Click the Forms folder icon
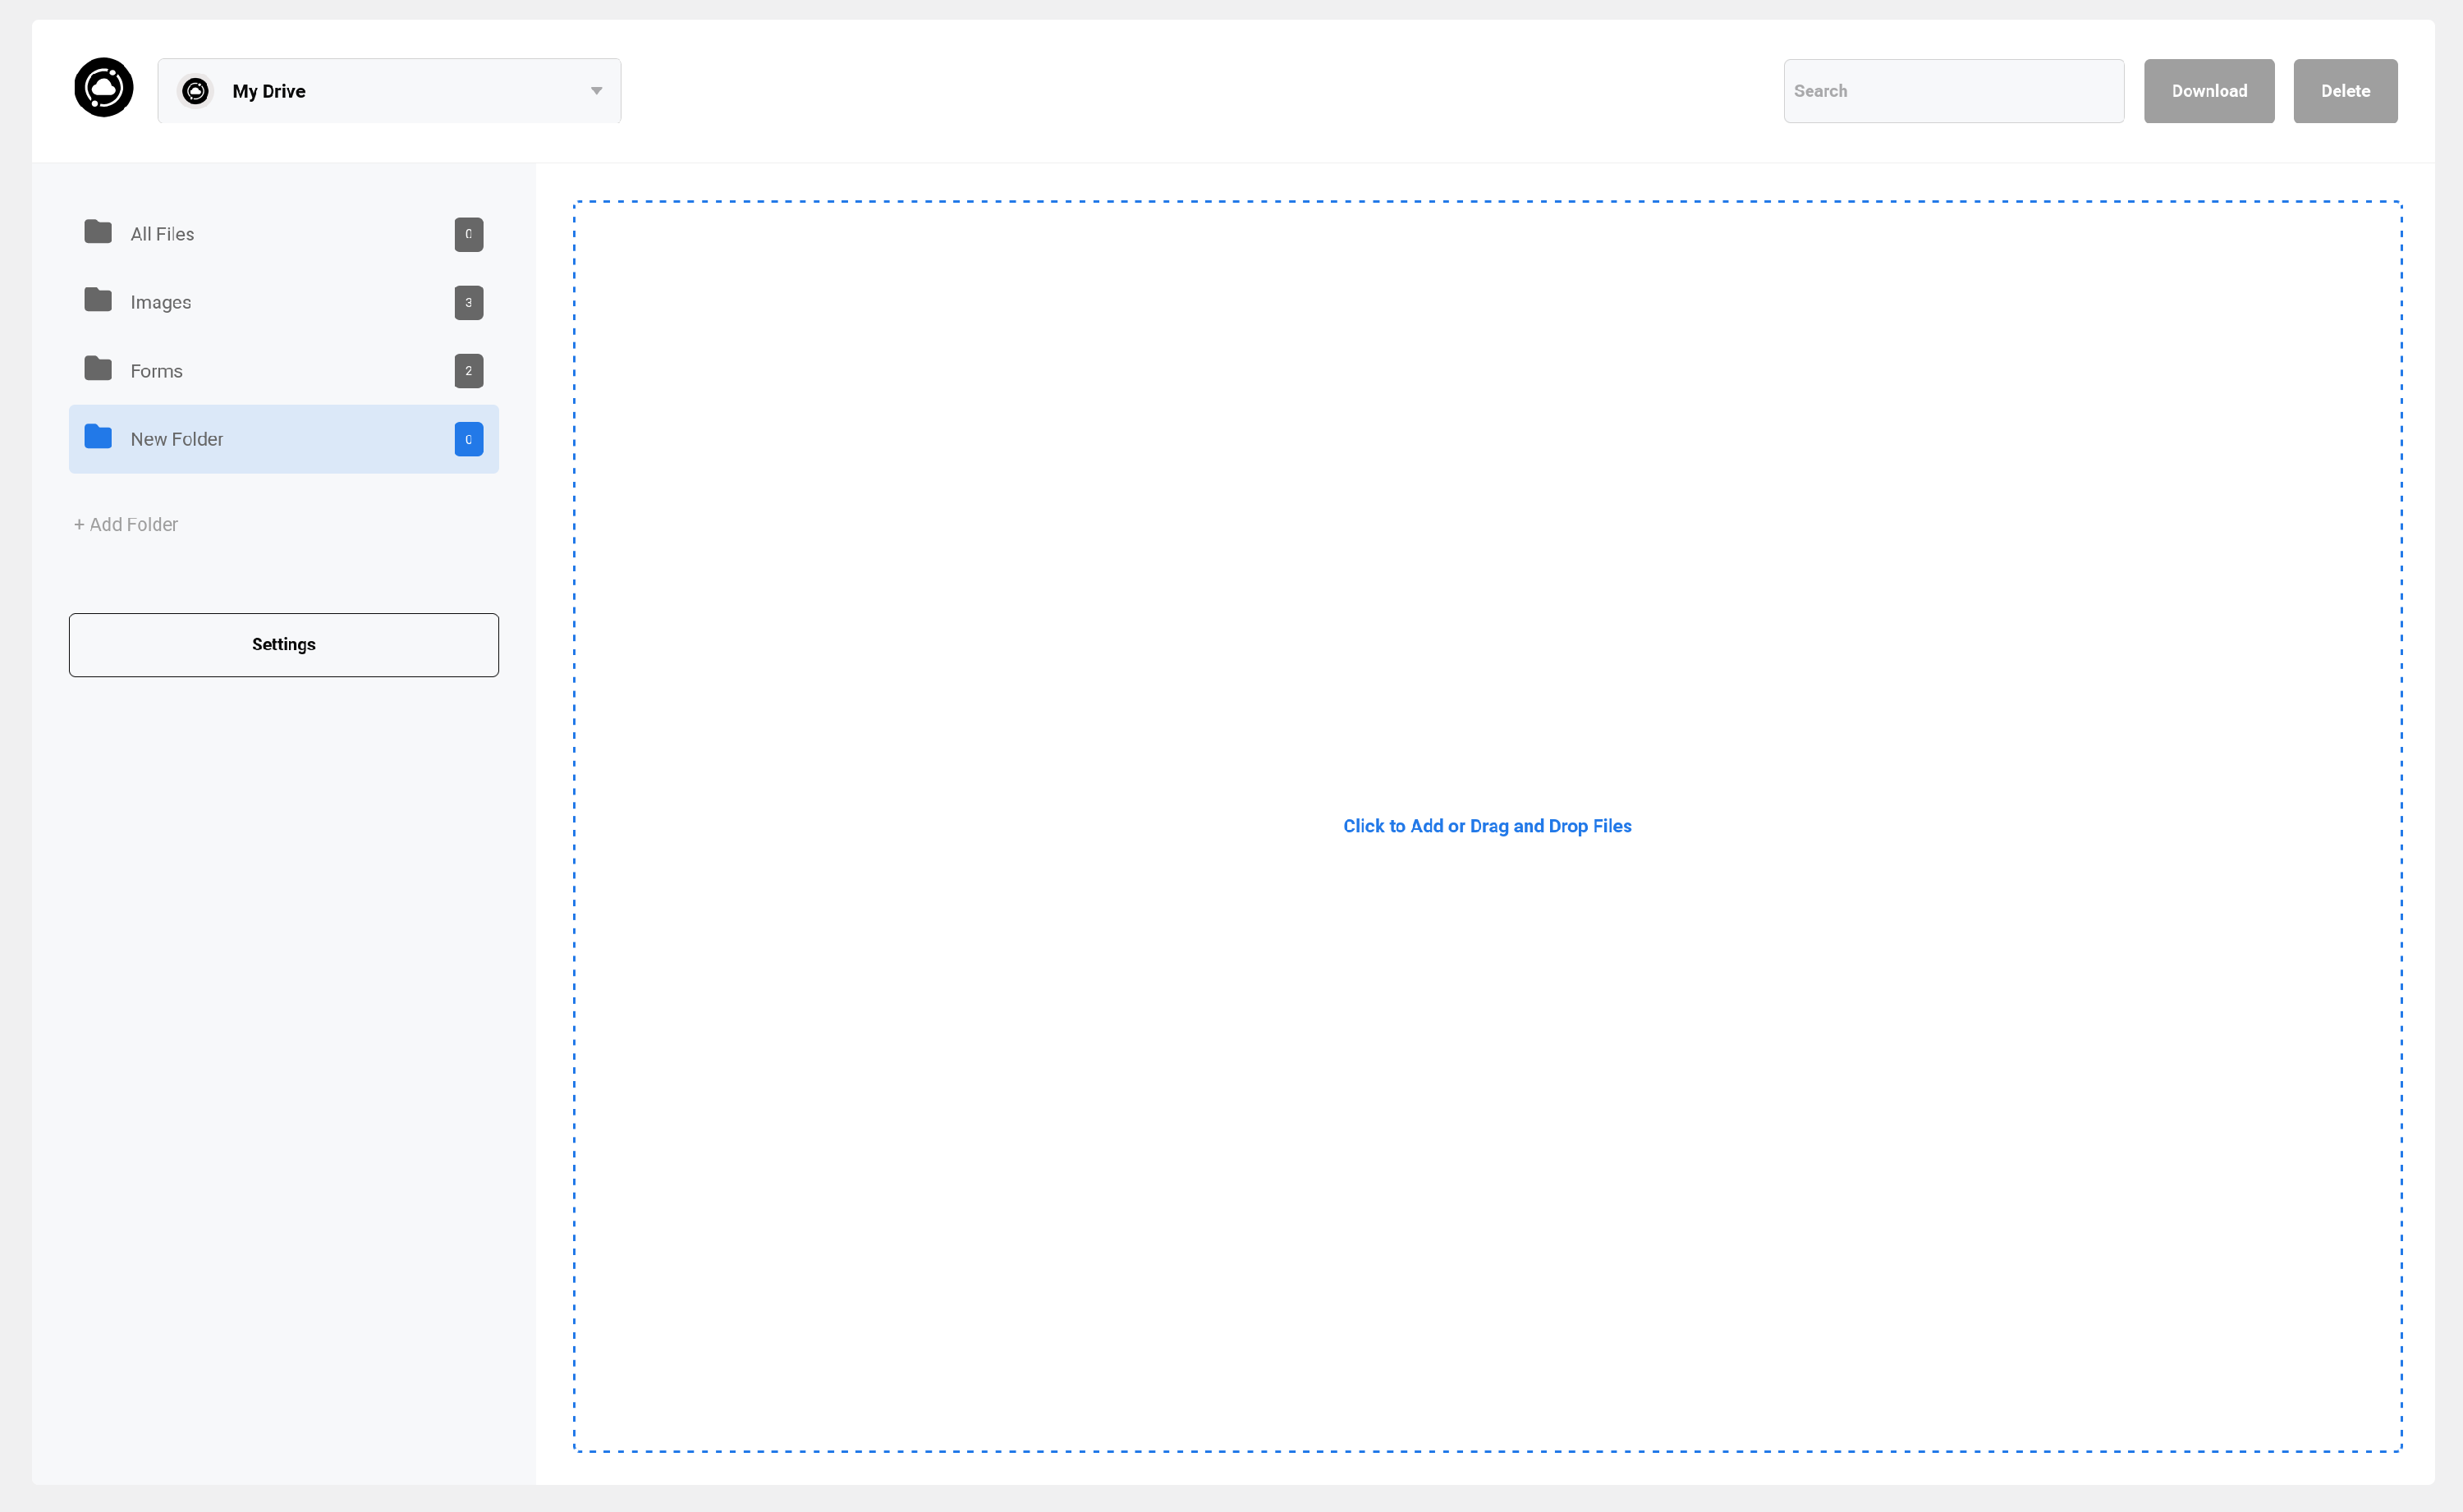Image resolution: width=2463 pixels, height=1512 pixels. [98, 369]
